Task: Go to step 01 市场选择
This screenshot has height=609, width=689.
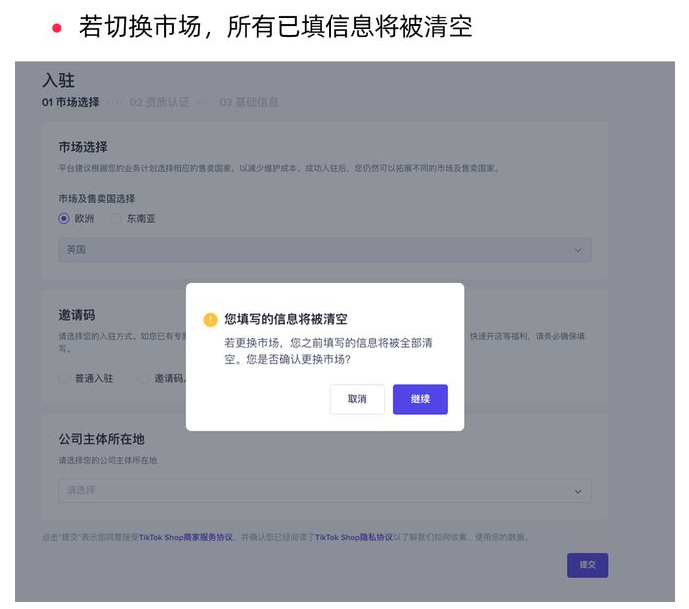Action: pos(70,102)
